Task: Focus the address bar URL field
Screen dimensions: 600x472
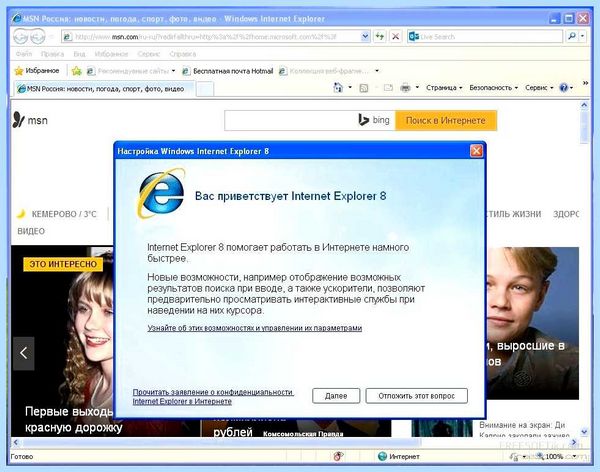Action: tap(217, 37)
